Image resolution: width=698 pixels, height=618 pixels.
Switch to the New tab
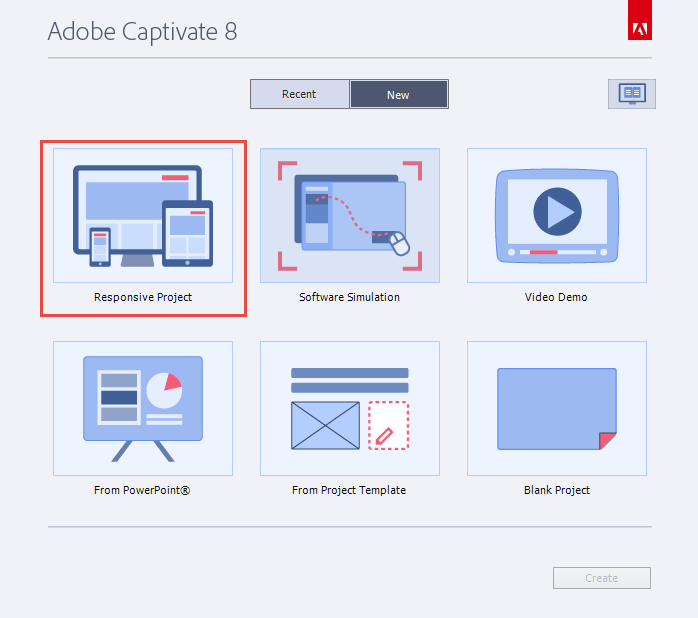[x=399, y=94]
